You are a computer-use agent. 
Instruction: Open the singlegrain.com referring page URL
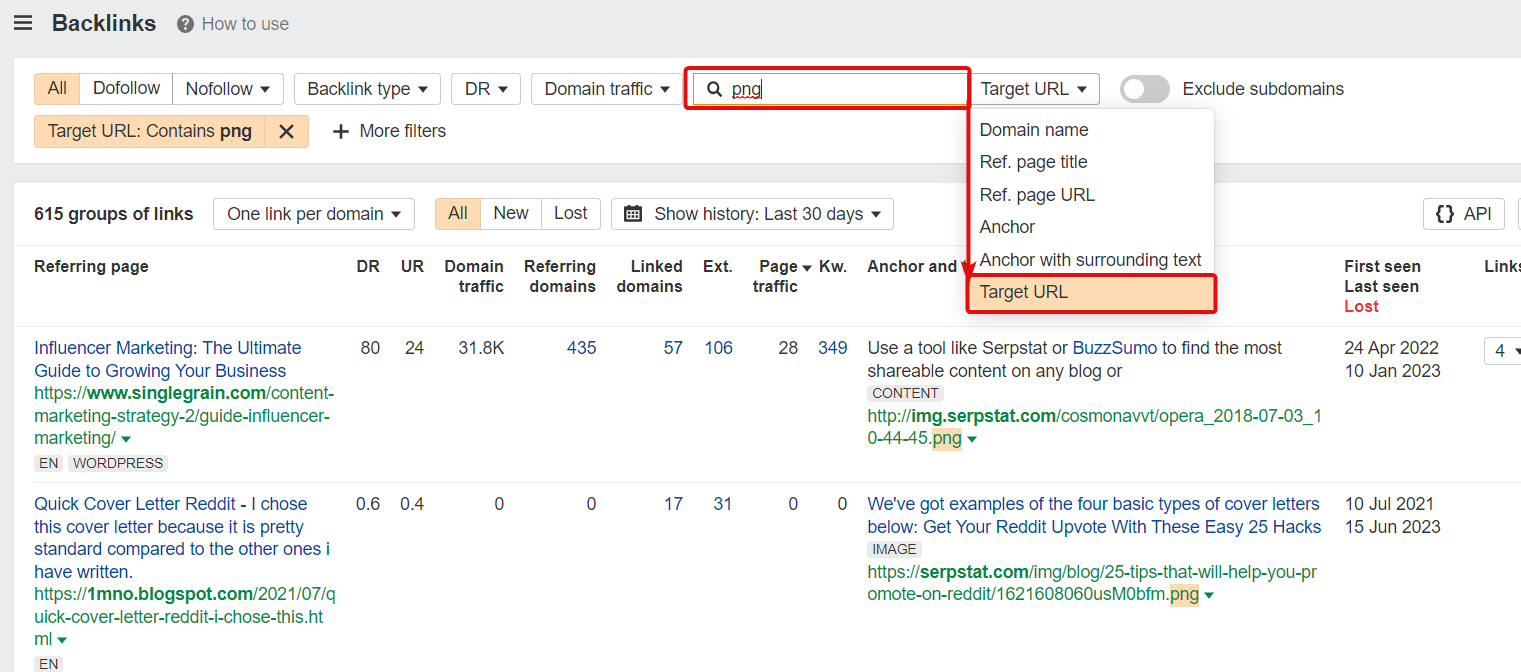pyautogui.click(x=184, y=415)
